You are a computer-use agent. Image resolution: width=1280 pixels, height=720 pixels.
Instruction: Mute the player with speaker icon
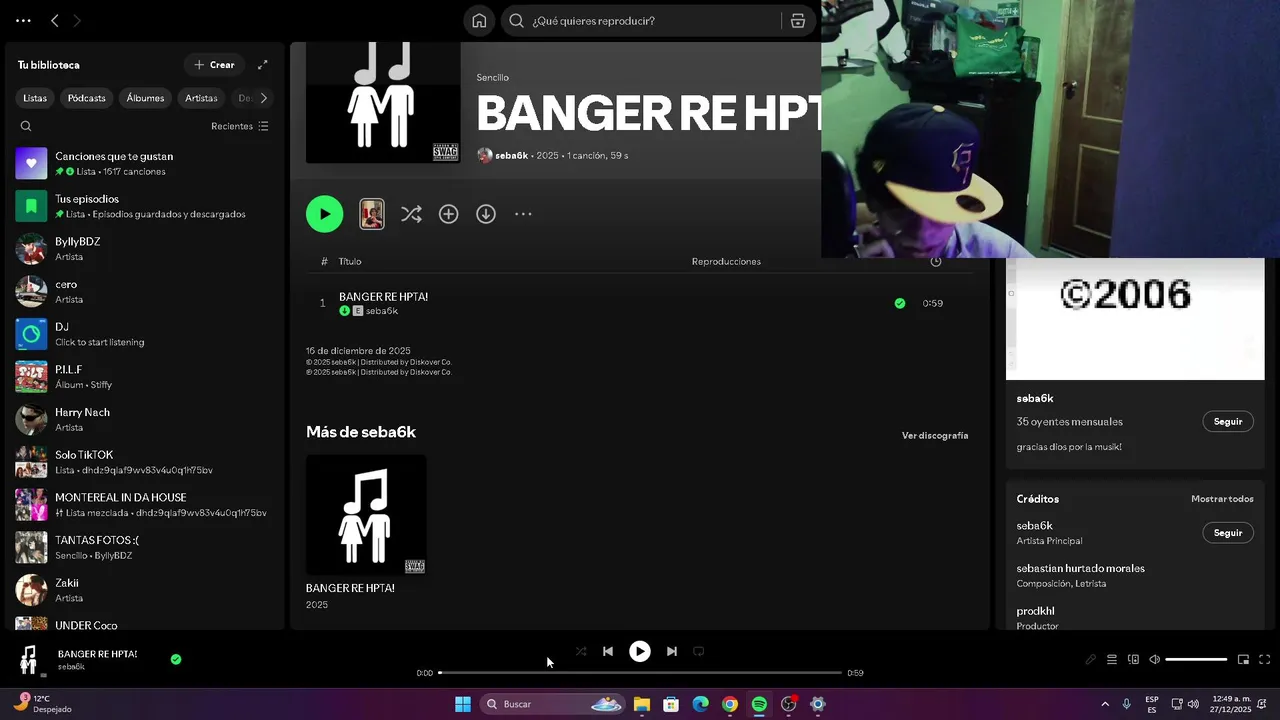1155,659
